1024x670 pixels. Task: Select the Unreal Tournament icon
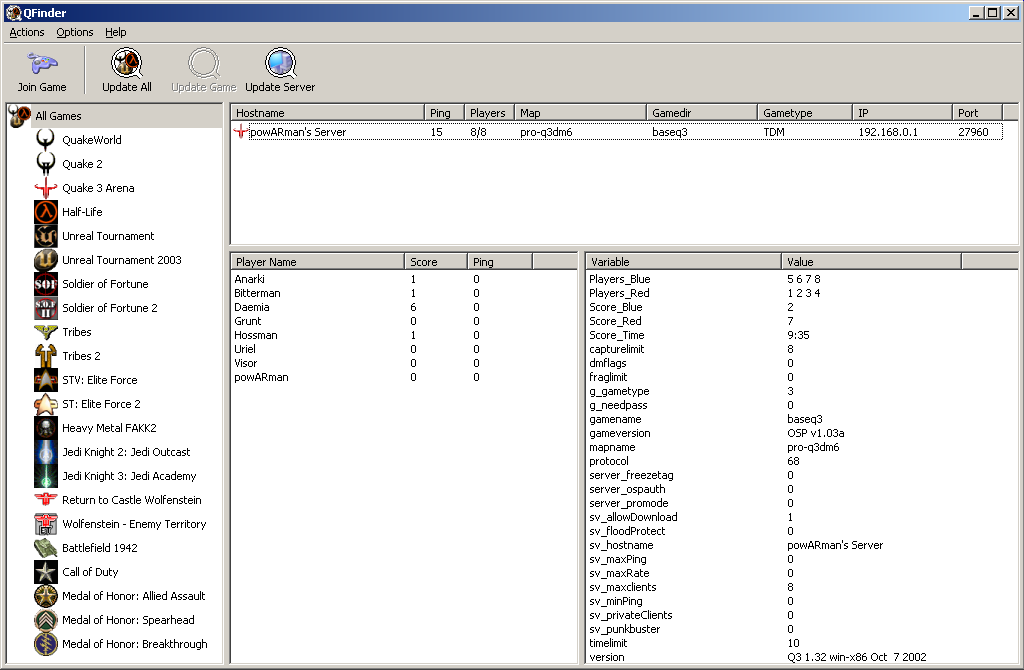[x=46, y=236]
